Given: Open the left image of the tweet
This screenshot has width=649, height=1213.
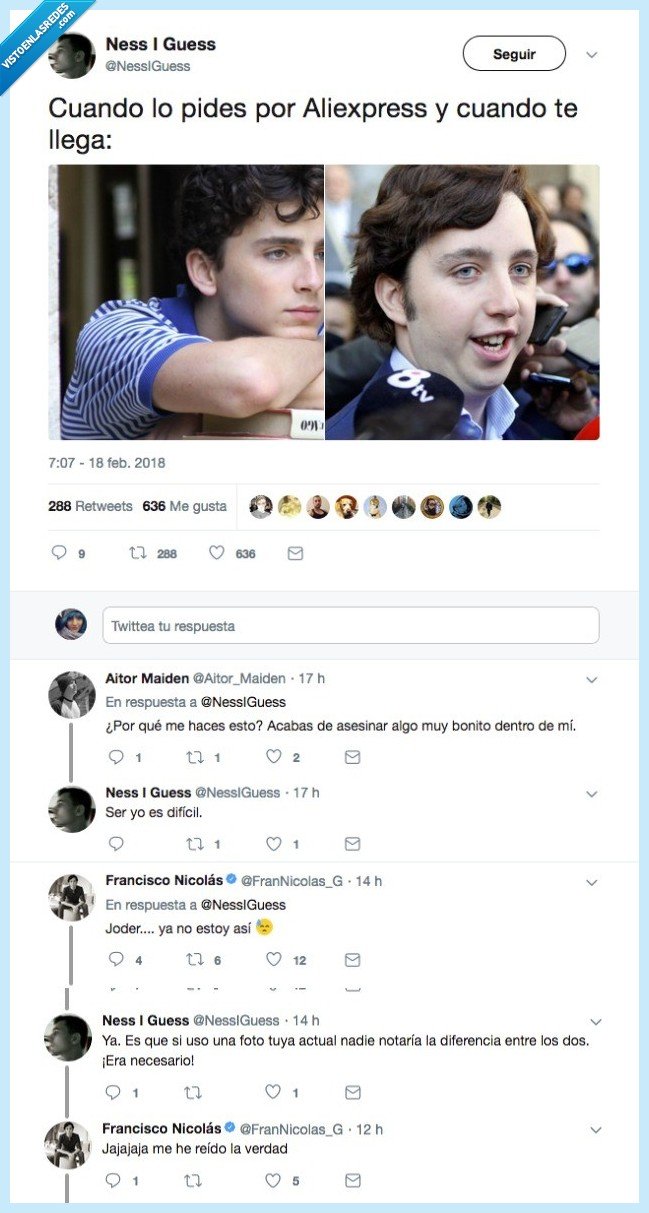Looking at the screenshot, I should 187,302.
